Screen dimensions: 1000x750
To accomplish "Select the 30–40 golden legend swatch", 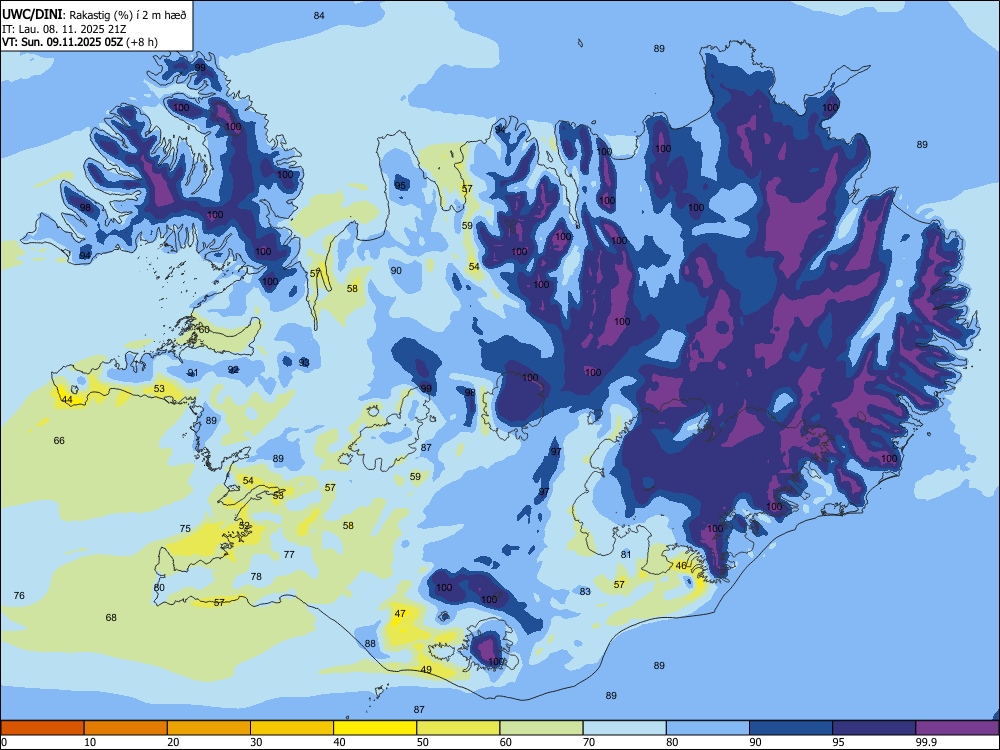I will coord(292,728).
